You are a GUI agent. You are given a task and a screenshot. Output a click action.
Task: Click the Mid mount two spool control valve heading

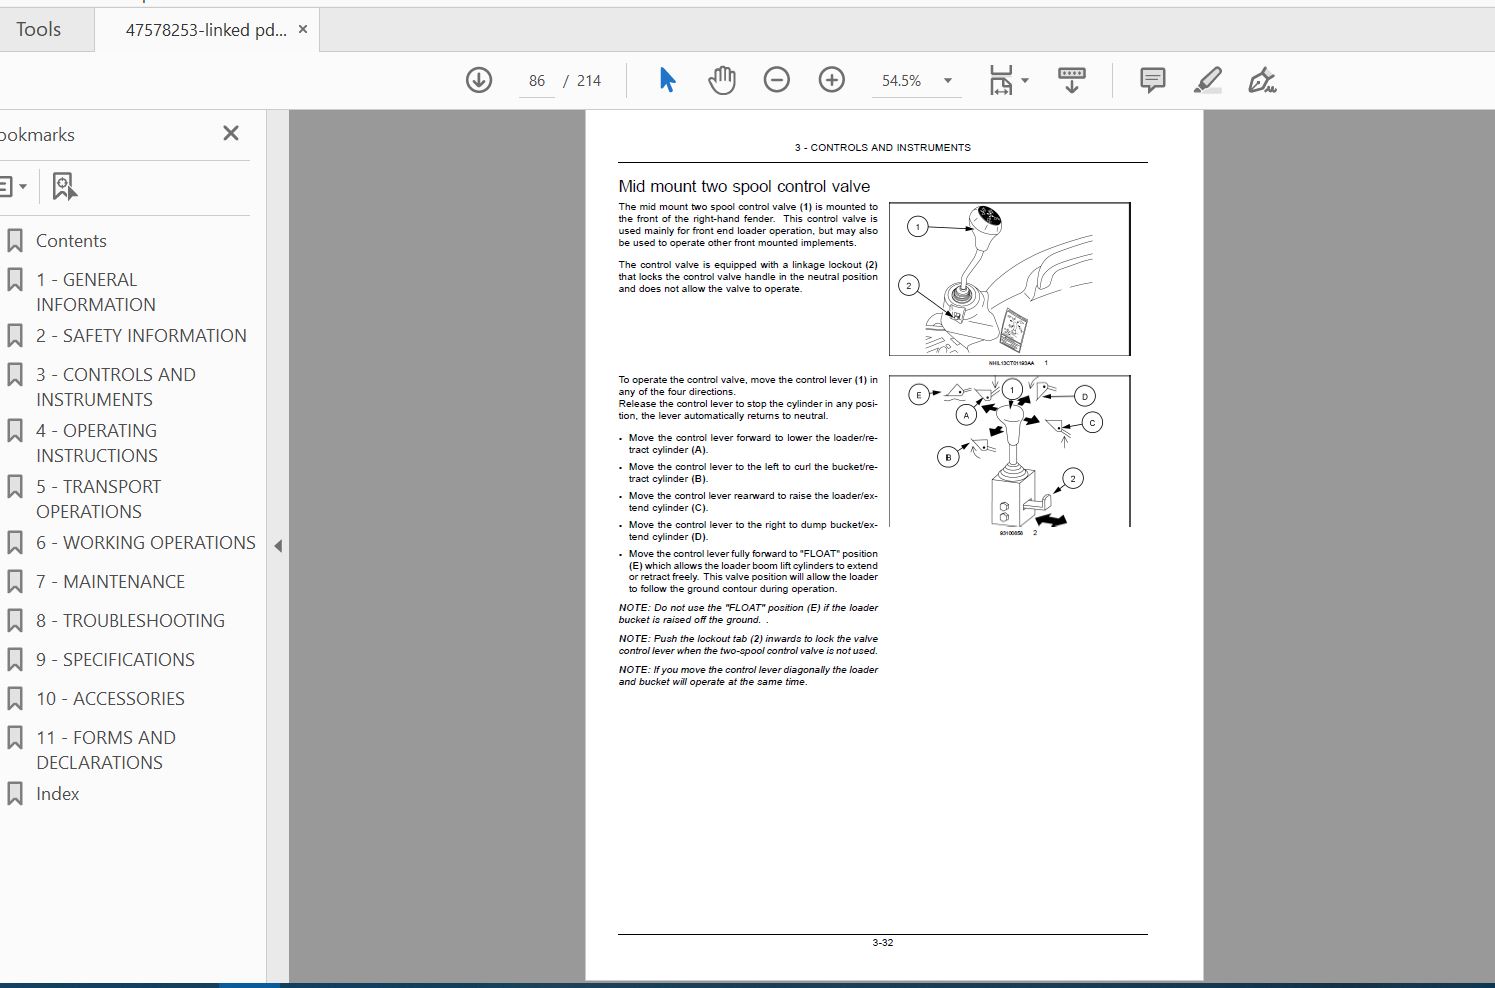(x=744, y=186)
